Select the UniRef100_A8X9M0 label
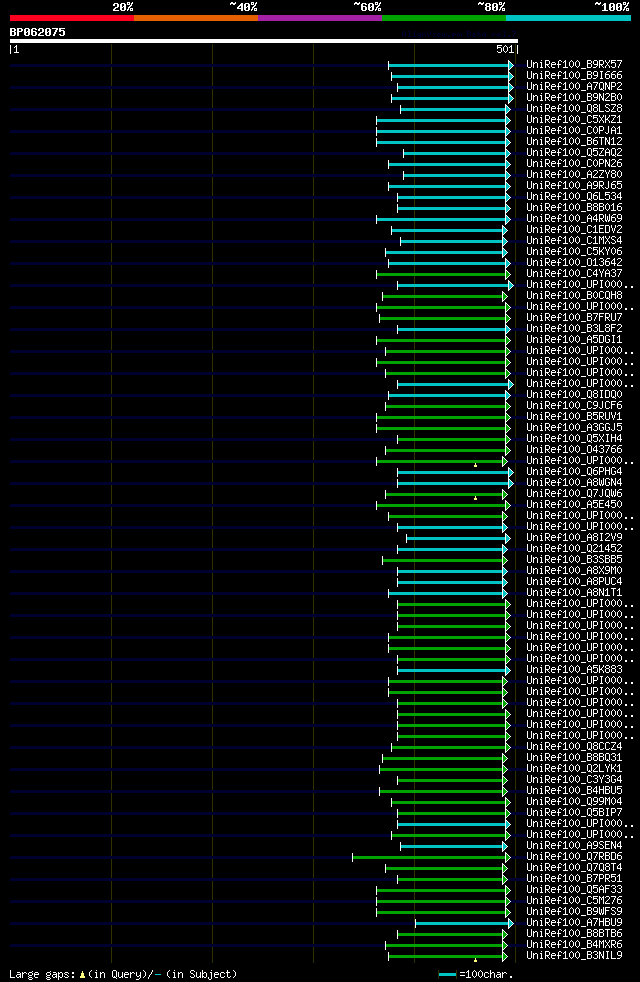 (x=574, y=571)
